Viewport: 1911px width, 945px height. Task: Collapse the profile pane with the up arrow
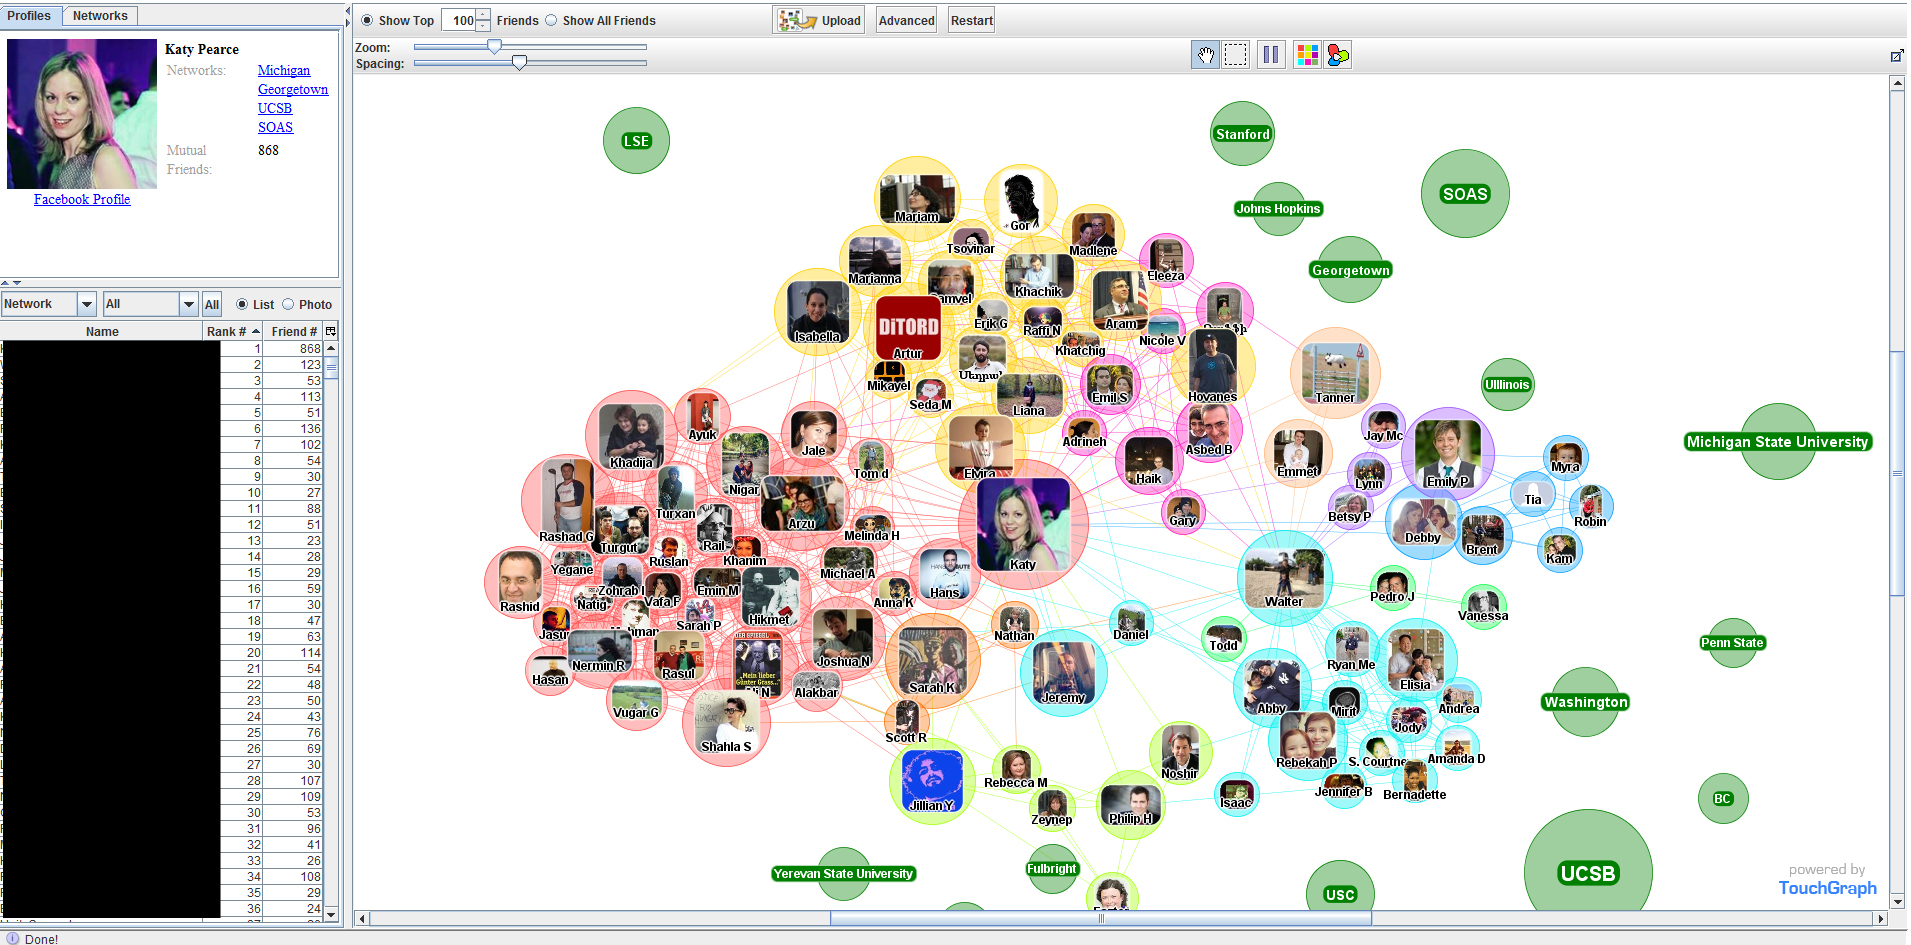pos(5,283)
